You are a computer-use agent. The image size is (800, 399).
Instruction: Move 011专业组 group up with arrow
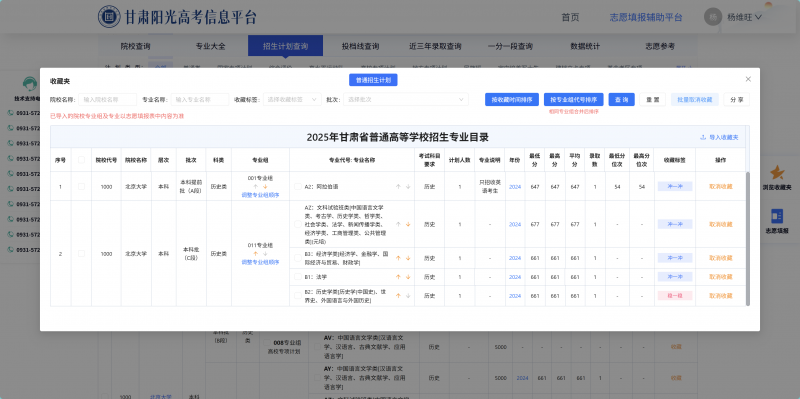pos(256,254)
